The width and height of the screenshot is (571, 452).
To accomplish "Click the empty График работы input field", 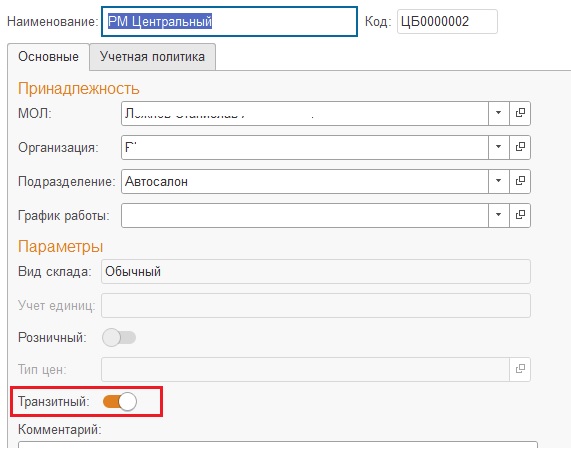I will [x=305, y=215].
